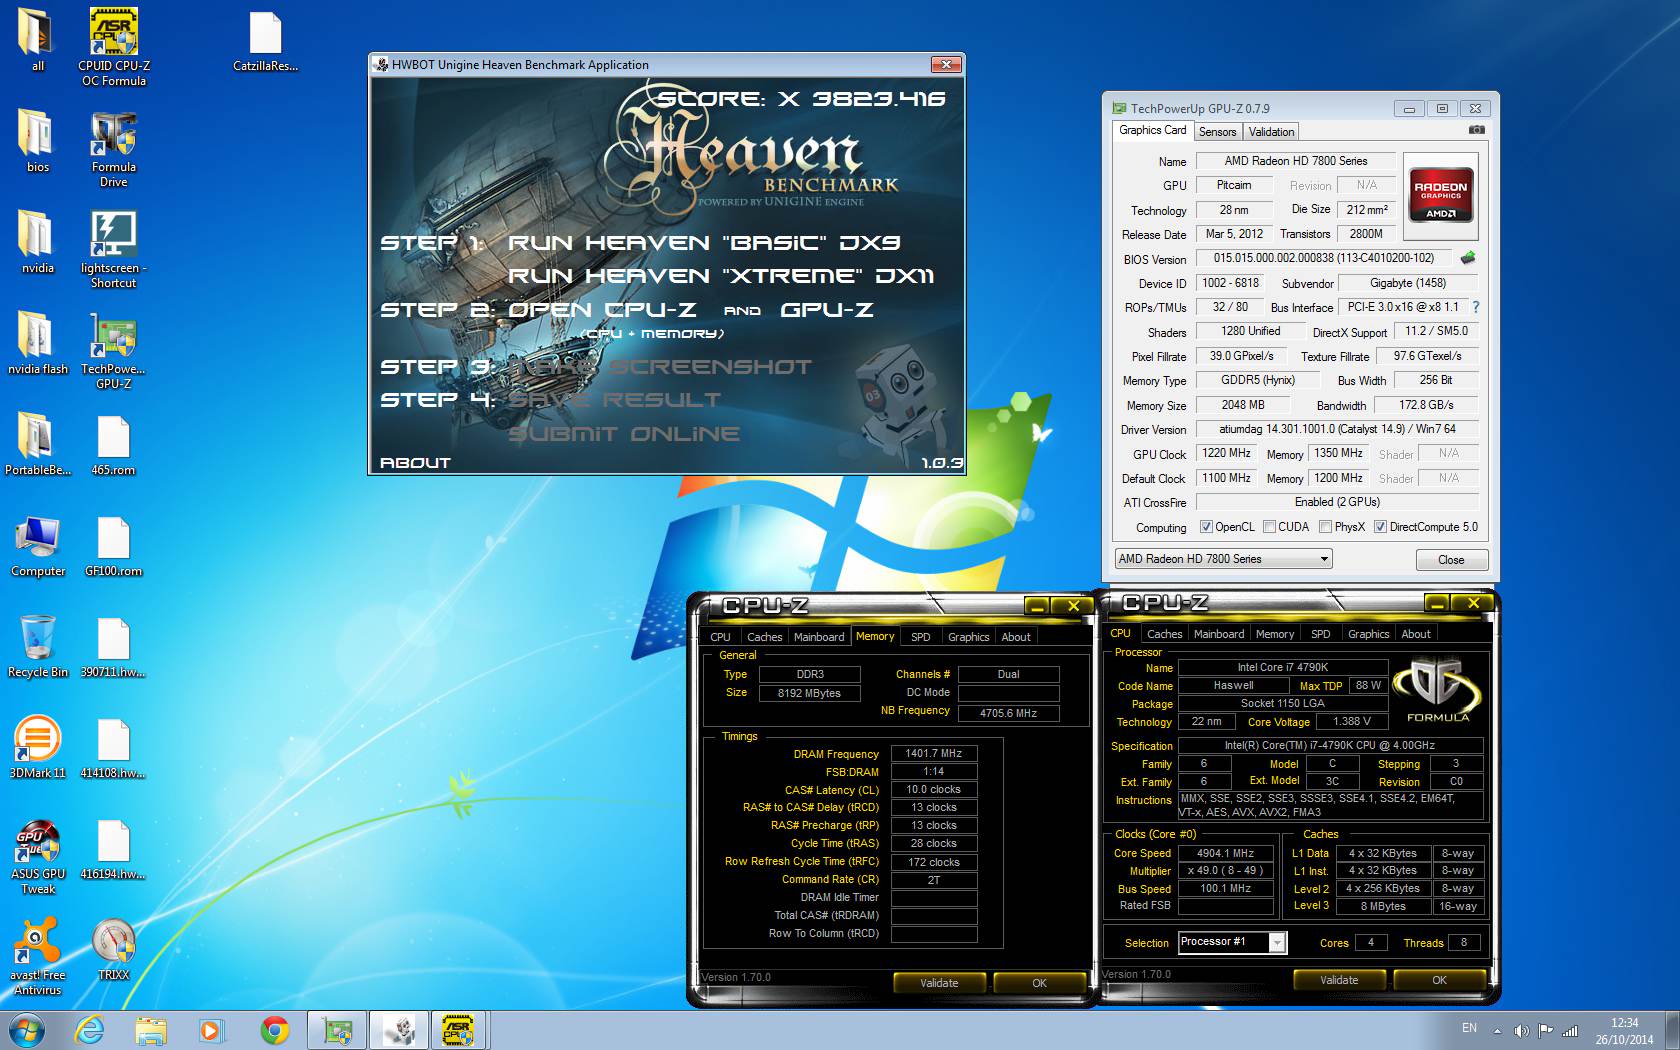1680x1050 pixels.
Task: Click RUN HEAVEN "BASIC" DX9
Action: (704, 243)
